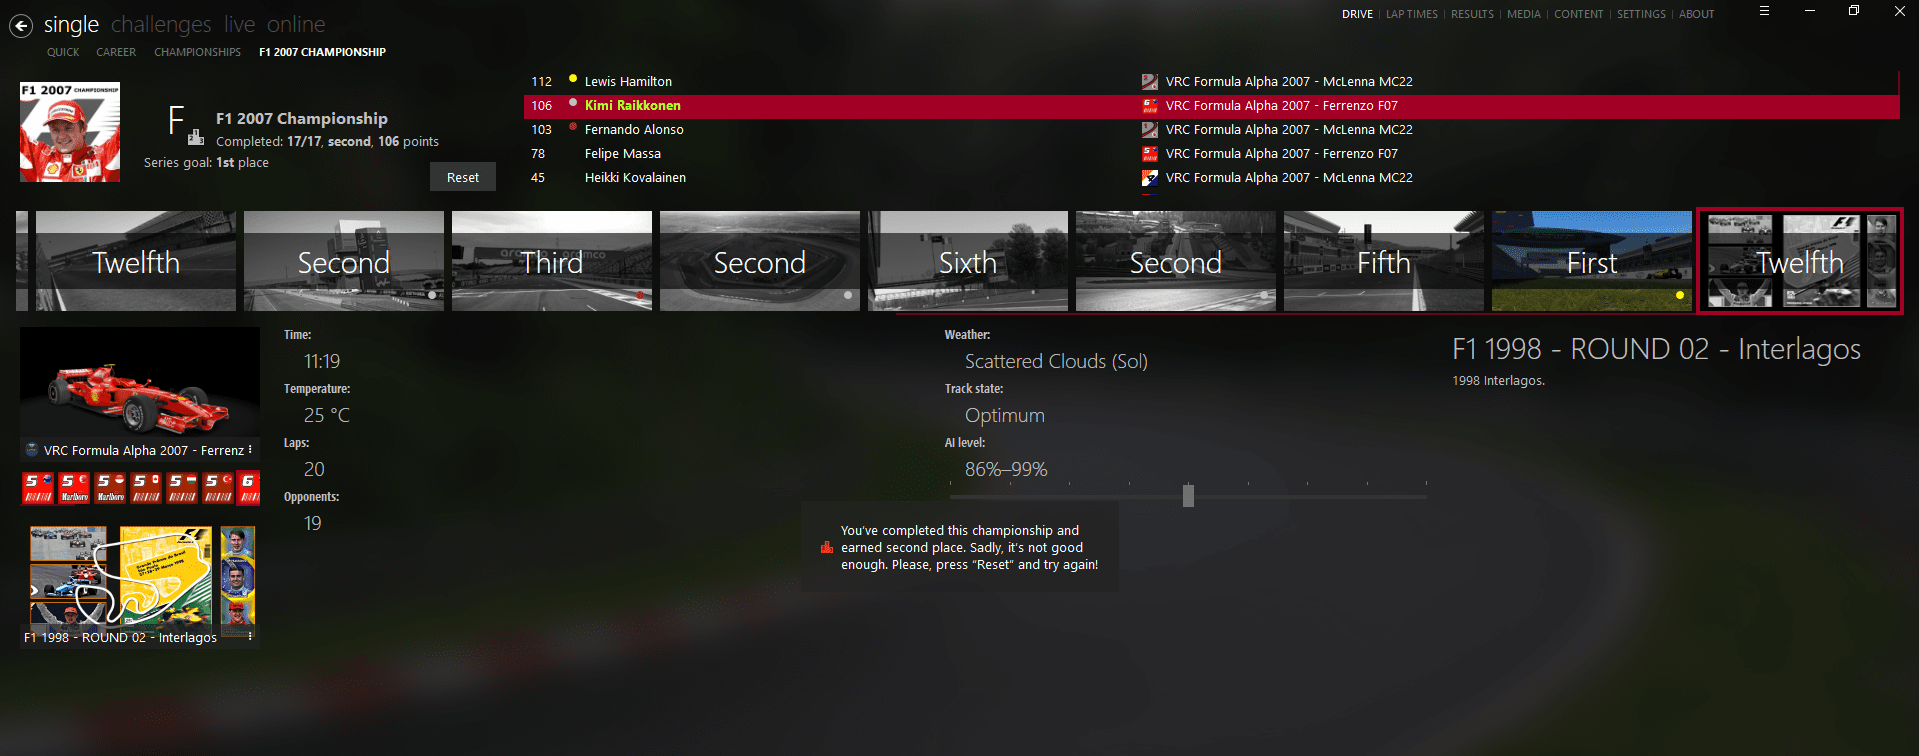Choose the number 5 skin with Hungarian flag
Screen dimensions: 1919x756
click(182, 487)
